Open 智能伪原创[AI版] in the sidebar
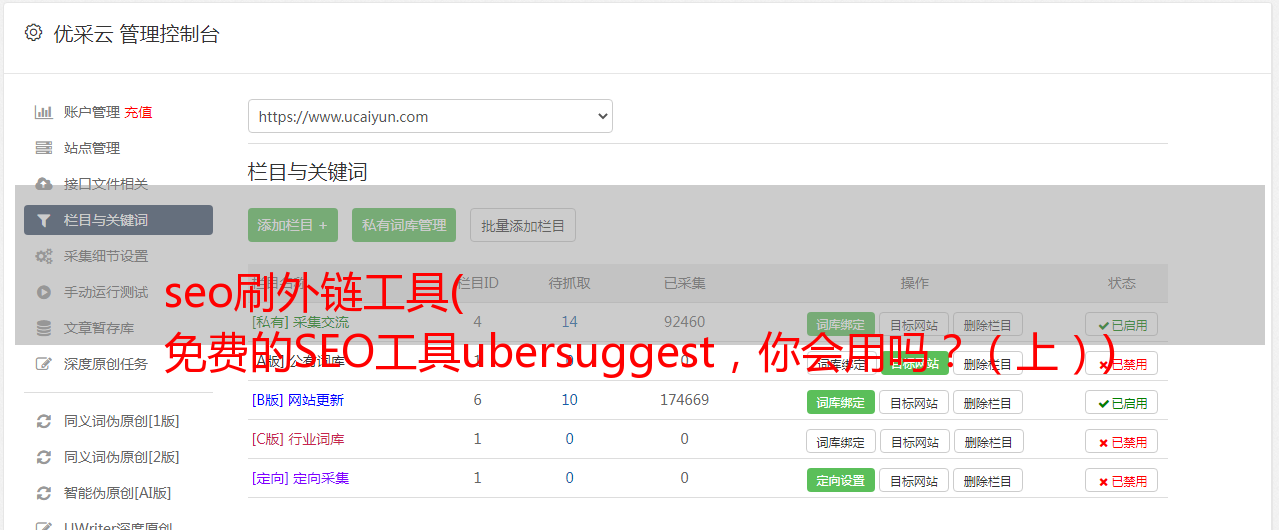Image resolution: width=1279 pixels, height=530 pixels. click(118, 493)
